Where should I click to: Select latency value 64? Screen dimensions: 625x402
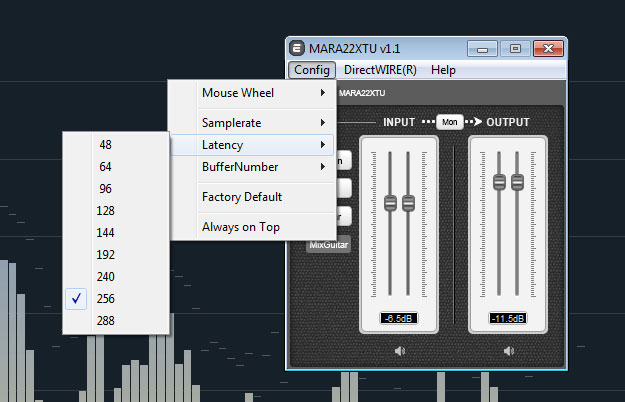coord(116,167)
